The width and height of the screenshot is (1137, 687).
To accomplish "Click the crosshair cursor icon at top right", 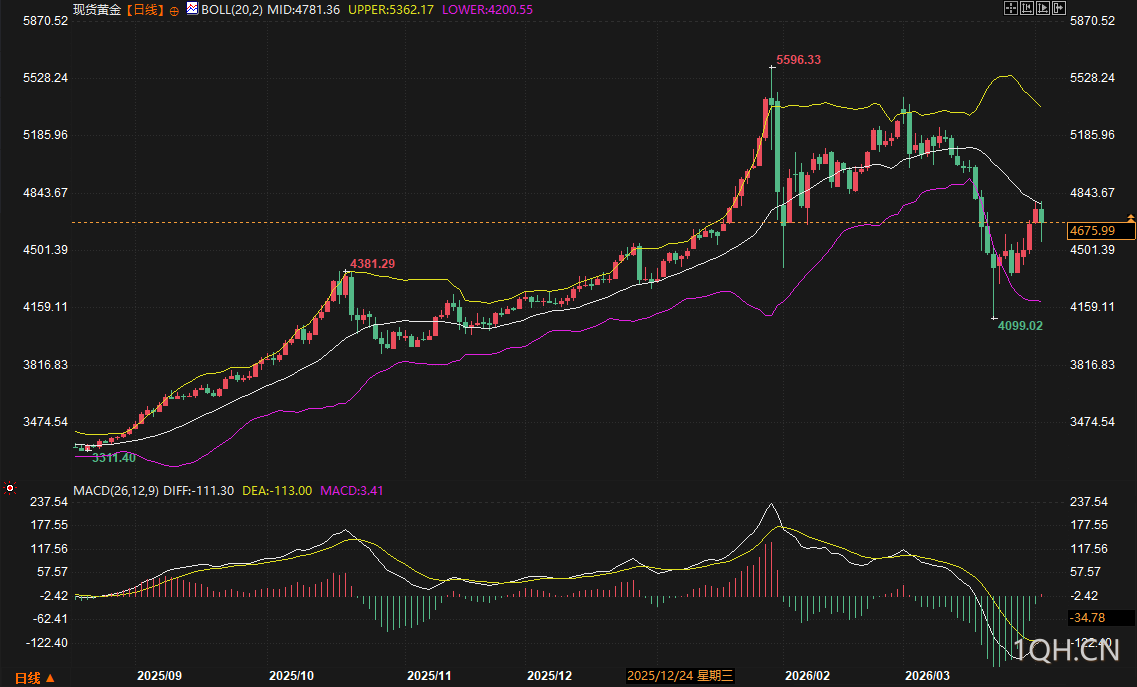I will (1011, 8).
